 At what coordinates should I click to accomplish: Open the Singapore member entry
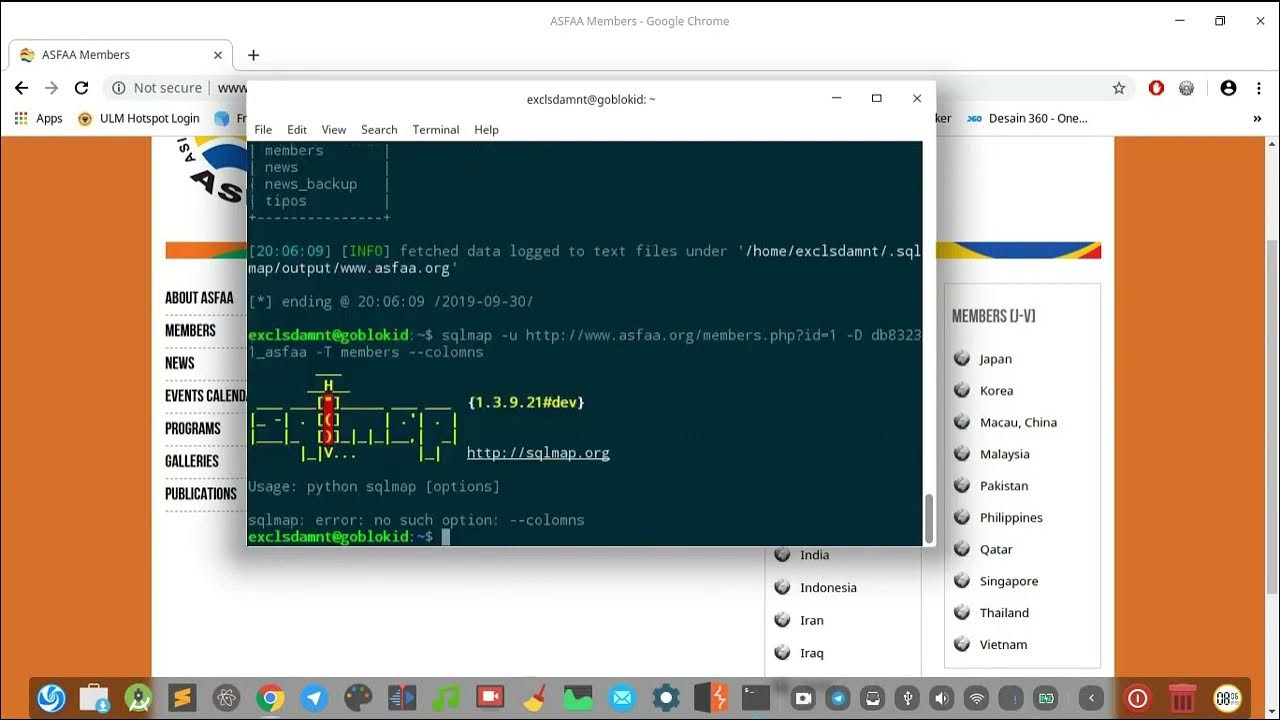[1009, 581]
